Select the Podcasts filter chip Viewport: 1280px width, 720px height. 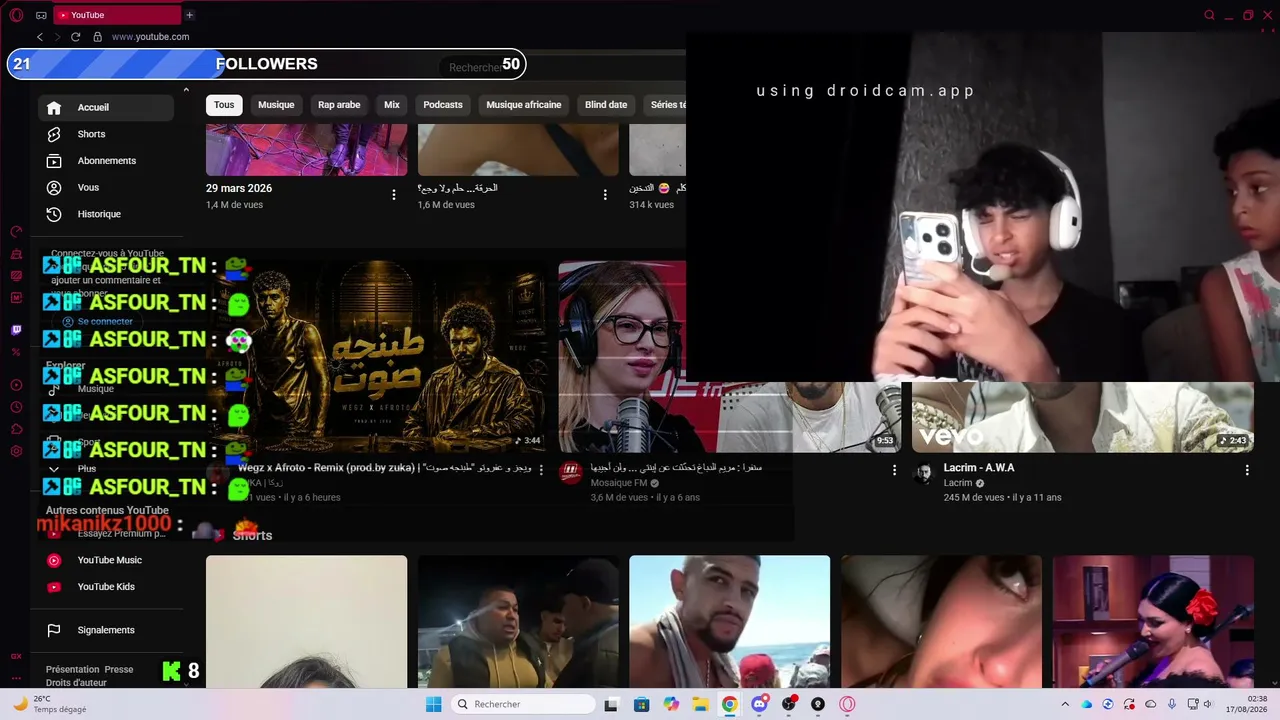(x=443, y=105)
